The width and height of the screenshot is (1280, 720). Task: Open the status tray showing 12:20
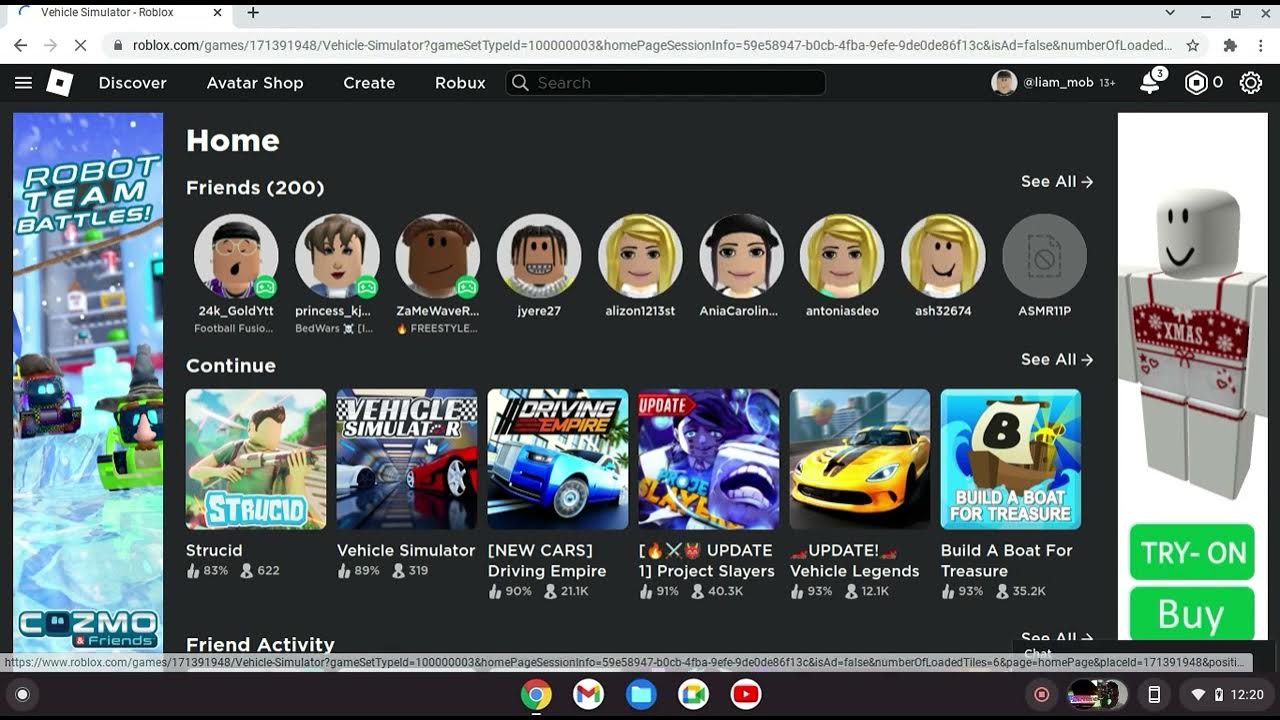[1226, 694]
